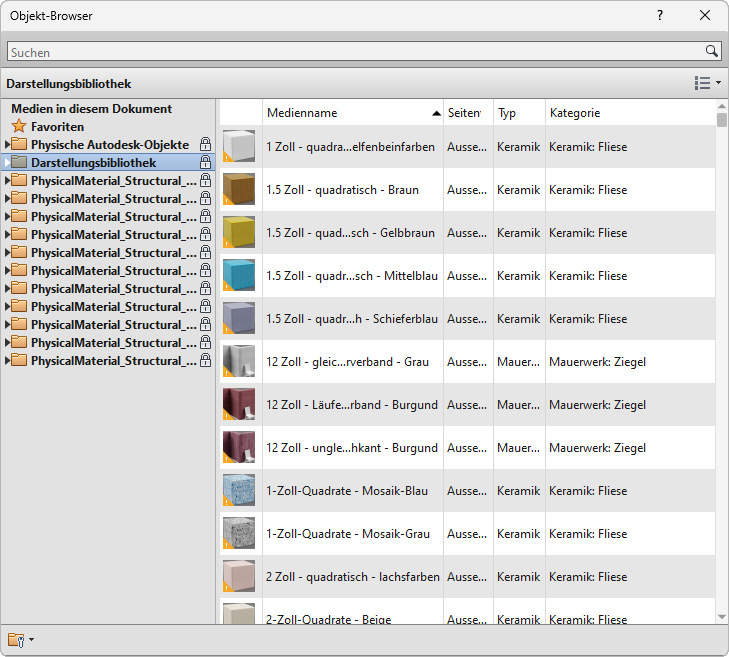Viewport: 729px width, 657px height.
Task: Select the yellow Gelbbraun material thumbnail
Action: 239,232
